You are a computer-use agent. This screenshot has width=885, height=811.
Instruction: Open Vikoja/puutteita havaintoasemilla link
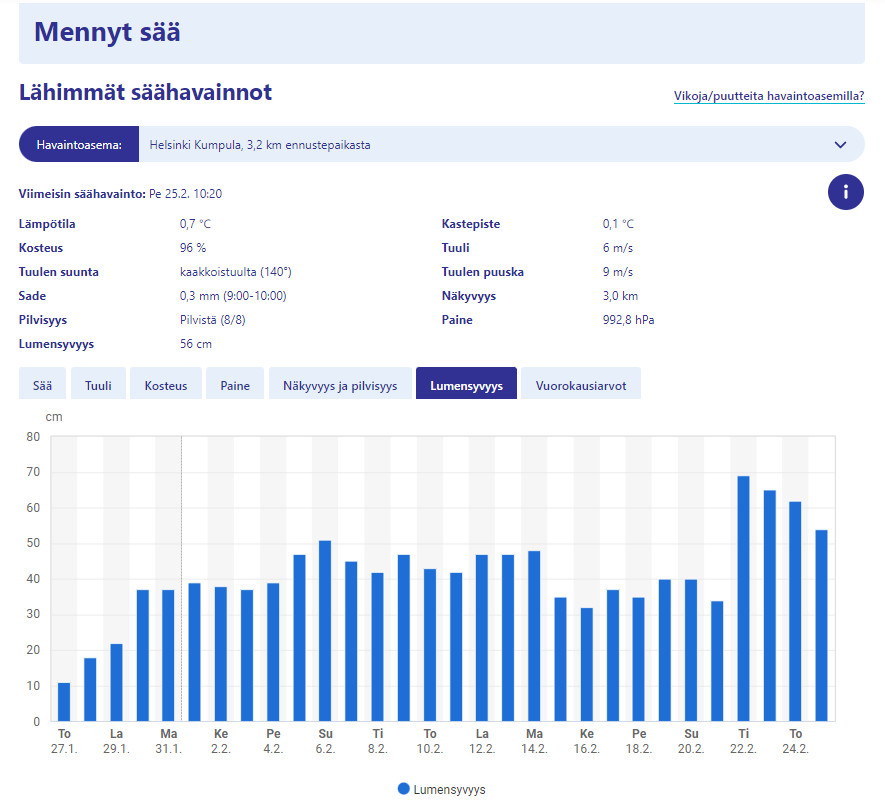(x=768, y=97)
